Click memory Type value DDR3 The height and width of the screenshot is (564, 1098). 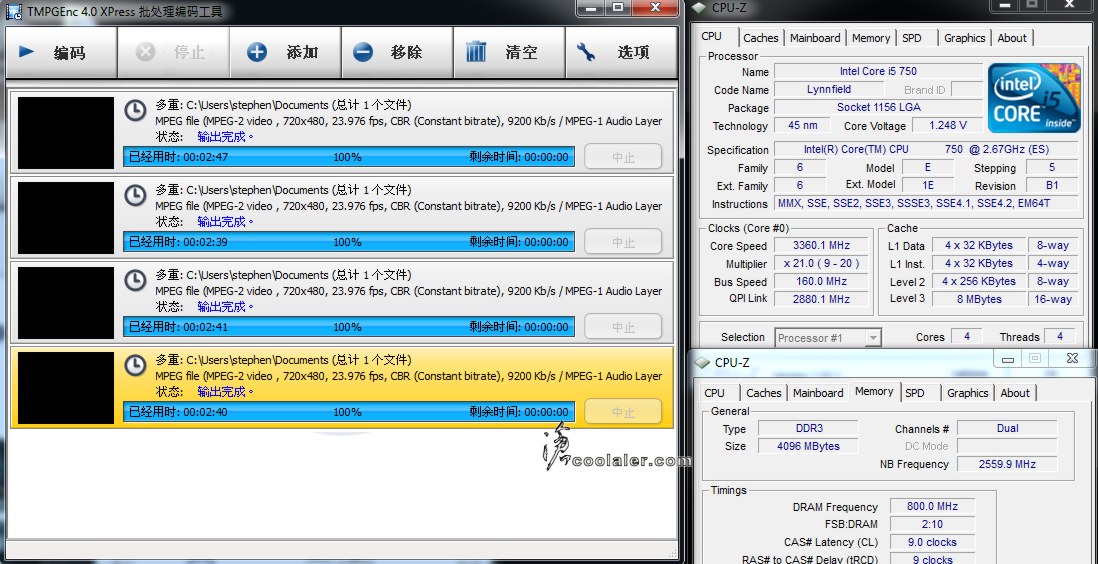tap(808, 428)
